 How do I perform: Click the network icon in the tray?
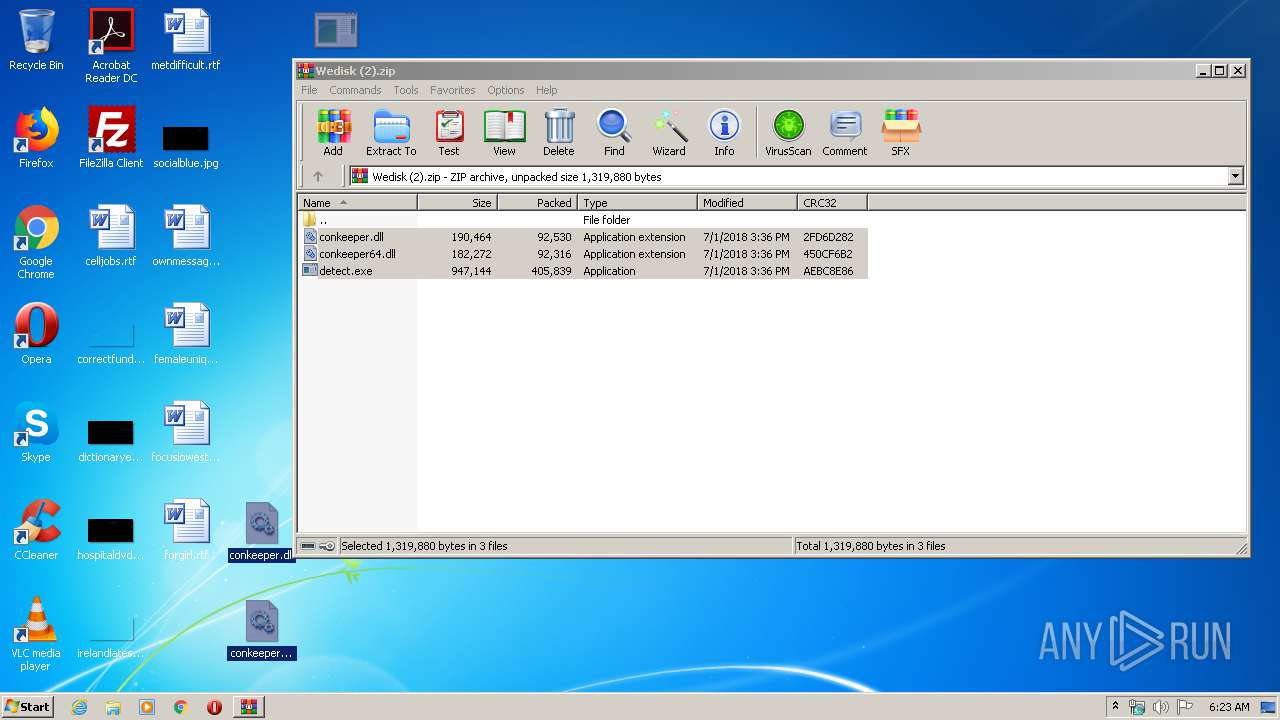[x=1138, y=707]
